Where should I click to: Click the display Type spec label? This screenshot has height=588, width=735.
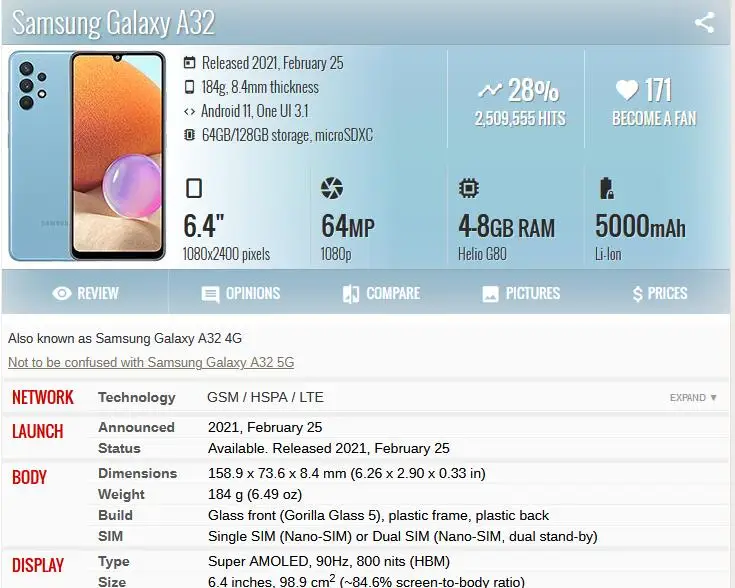coord(113,561)
